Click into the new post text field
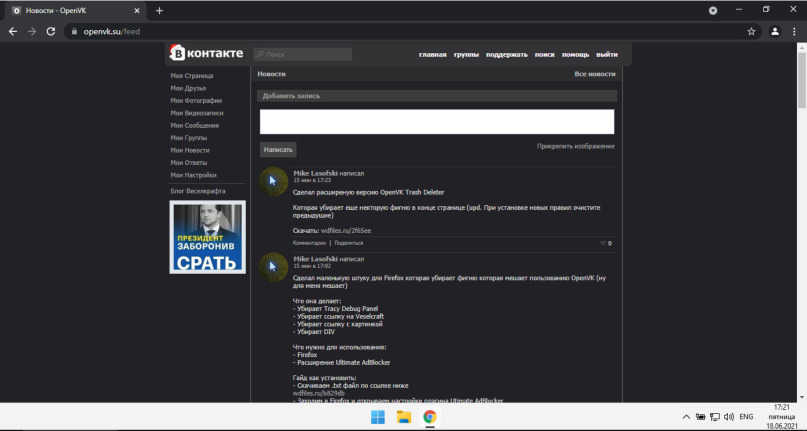The image size is (807, 431). tap(436, 121)
